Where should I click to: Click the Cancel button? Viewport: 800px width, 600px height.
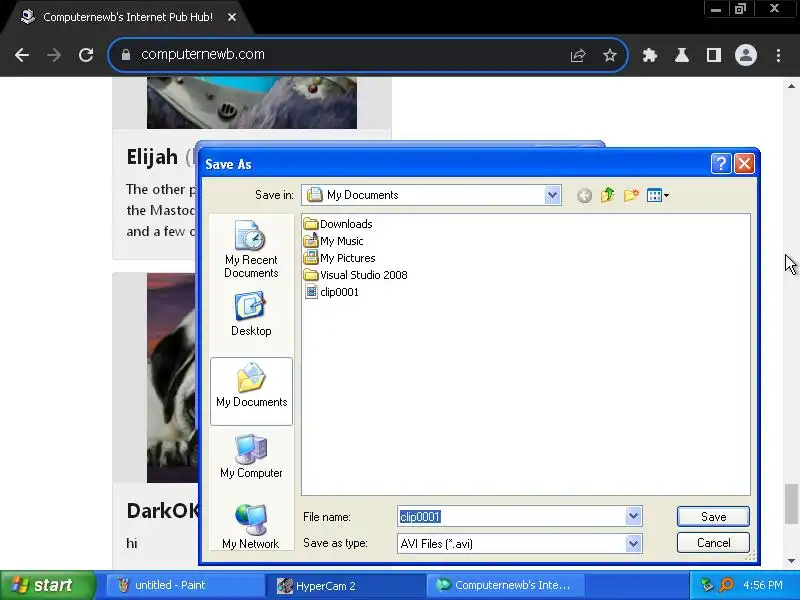(713, 543)
